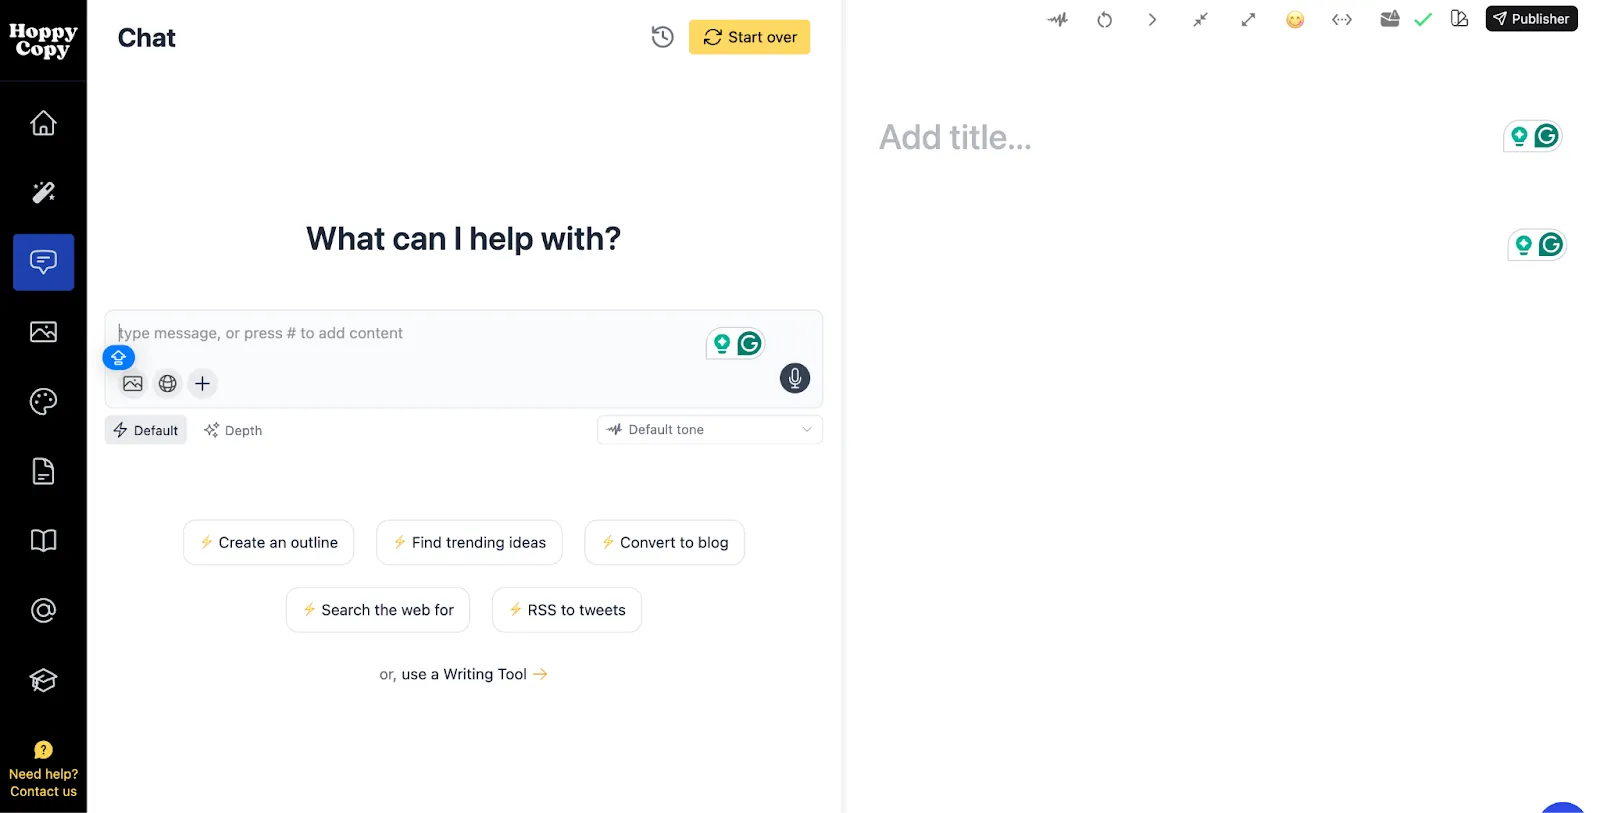Open the Home page from the sidebar
1600x813 pixels.
[x=43, y=123]
